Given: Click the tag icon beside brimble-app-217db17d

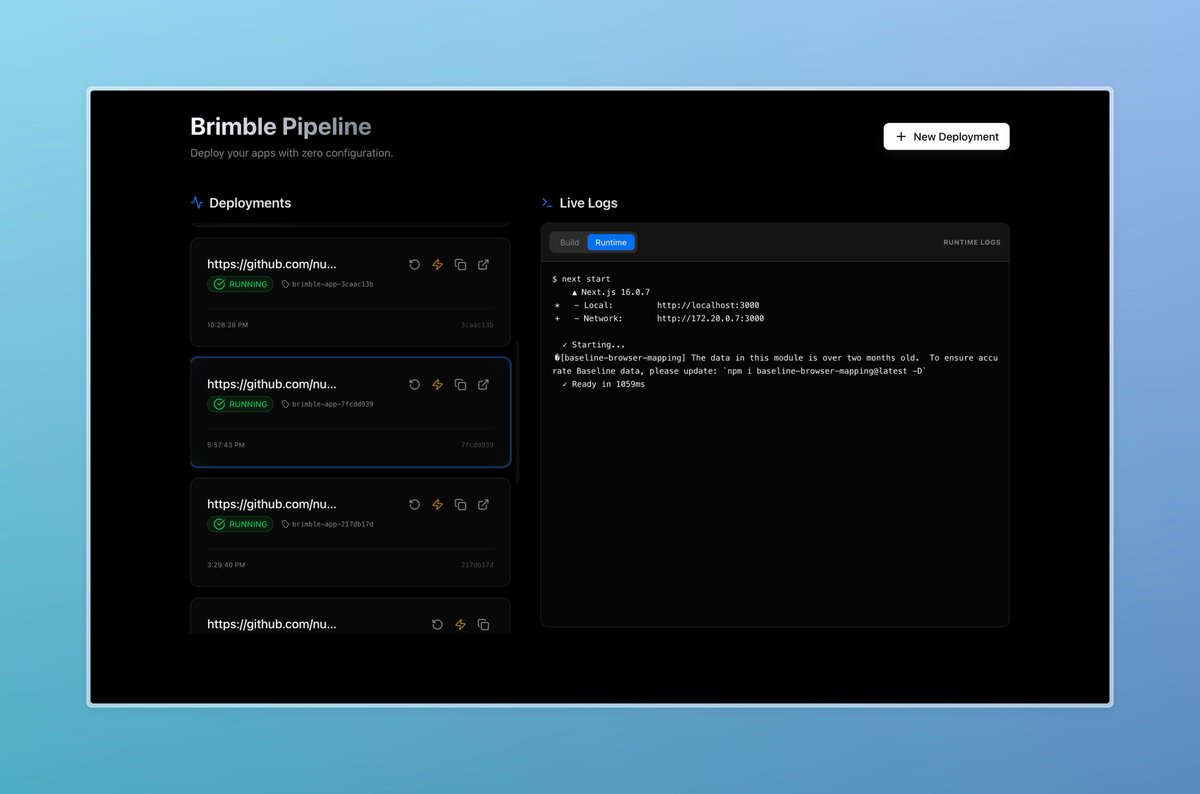Looking at the screenshot, I should (285, 524).
